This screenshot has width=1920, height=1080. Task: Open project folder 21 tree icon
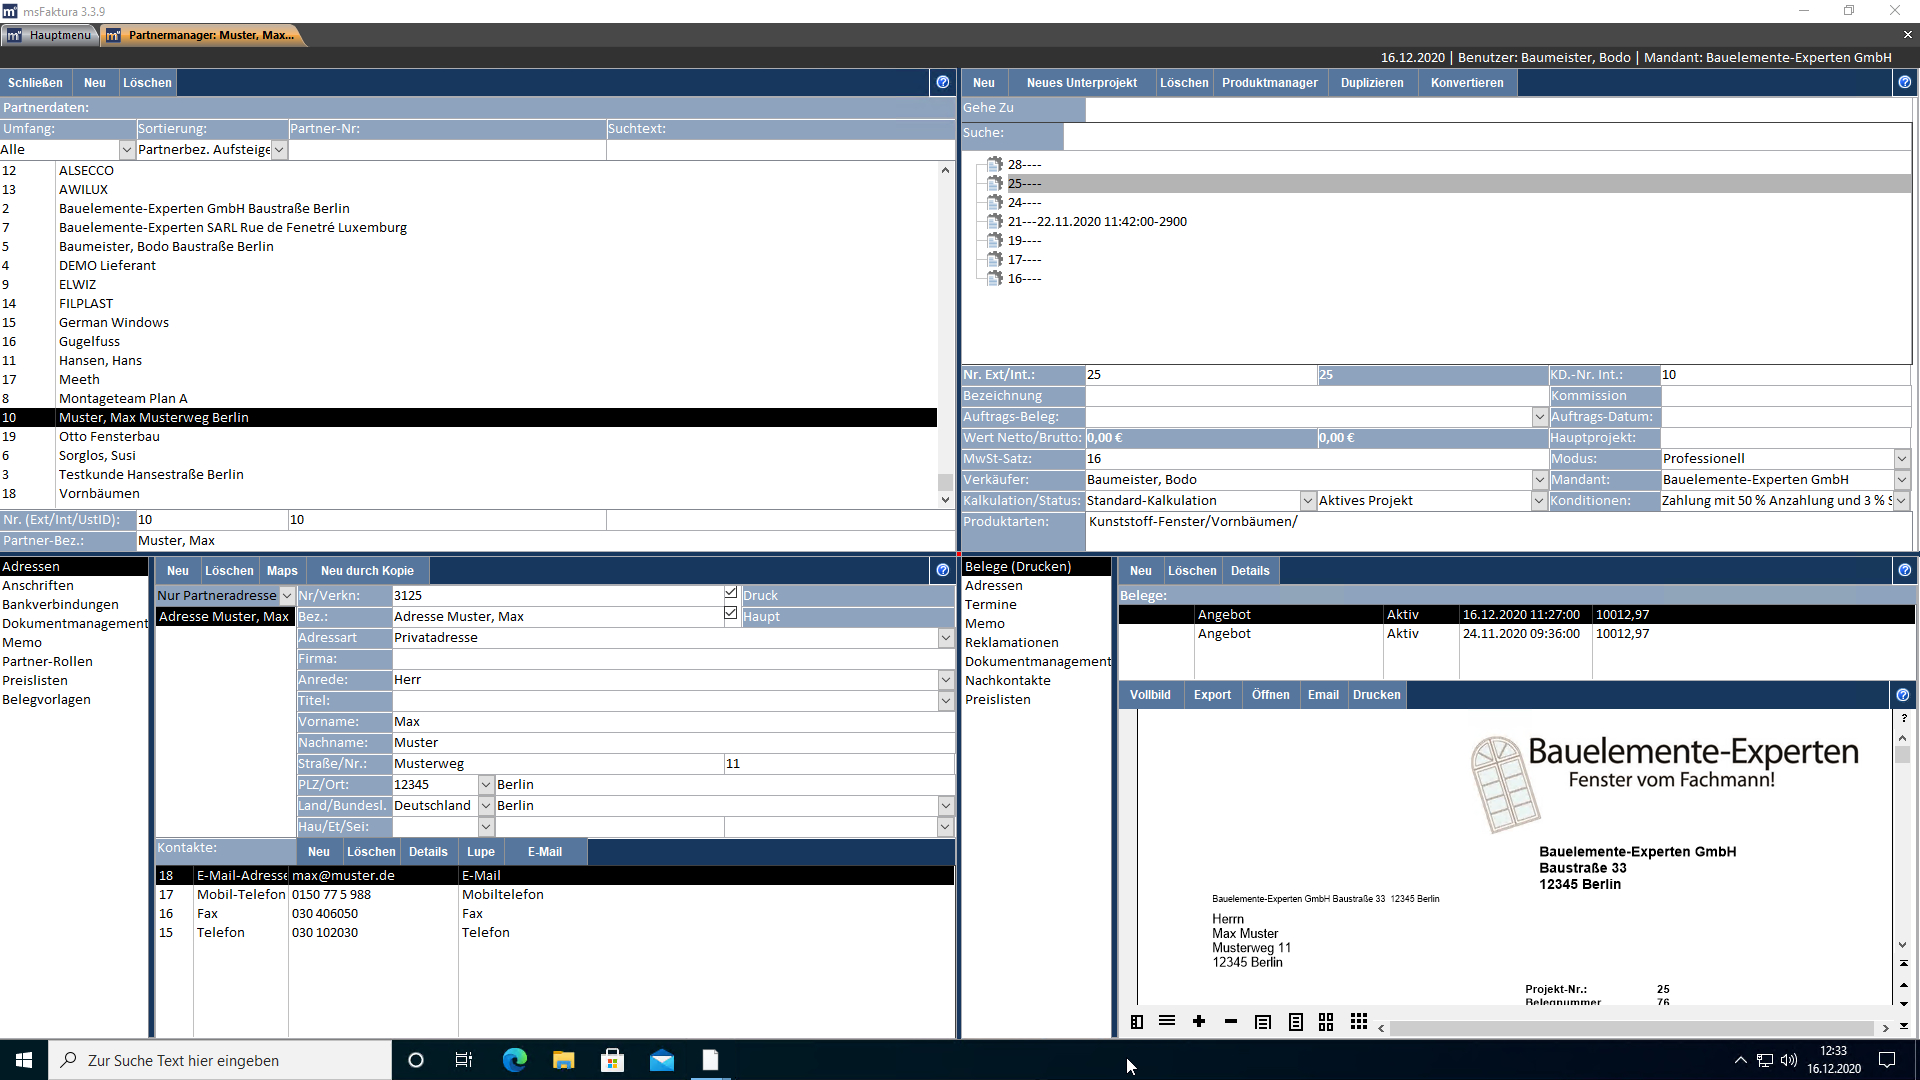[x=995, y=221]
